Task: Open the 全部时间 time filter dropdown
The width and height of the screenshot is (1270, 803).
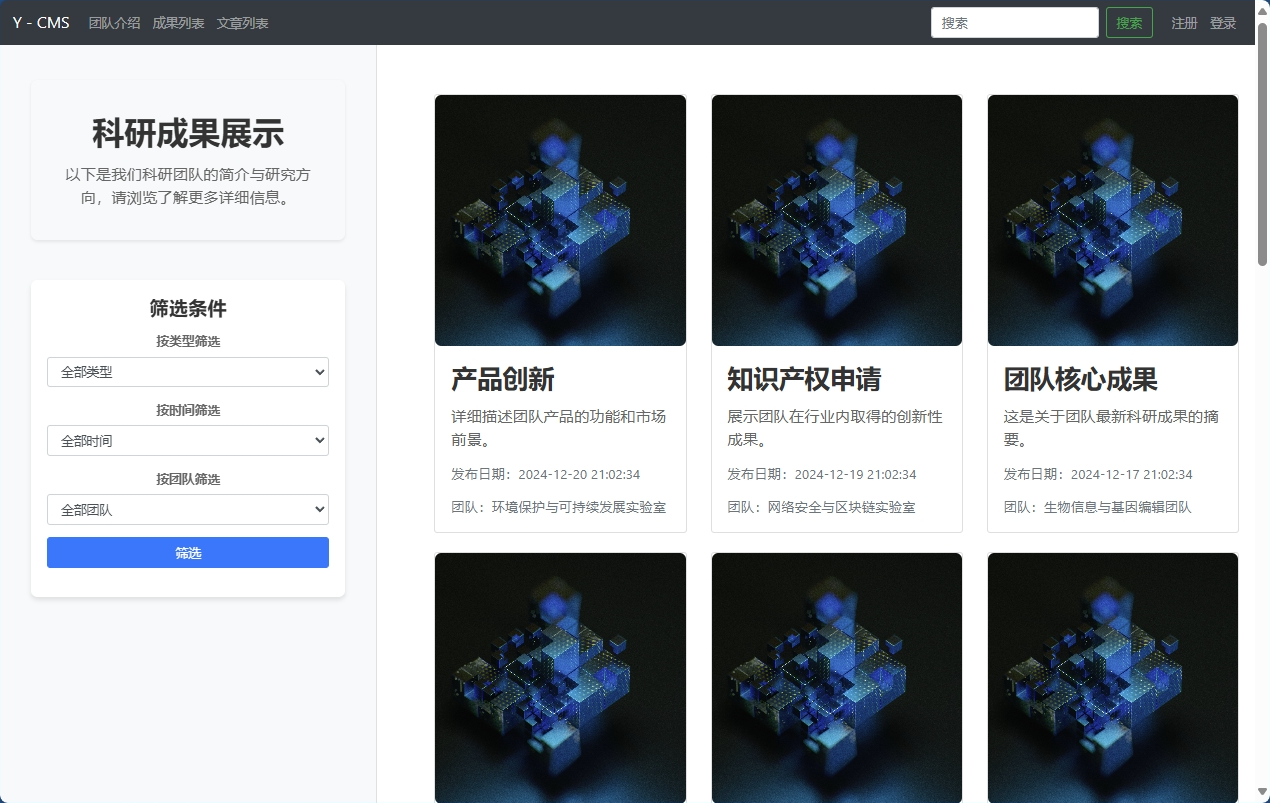Action: (187, 440)
